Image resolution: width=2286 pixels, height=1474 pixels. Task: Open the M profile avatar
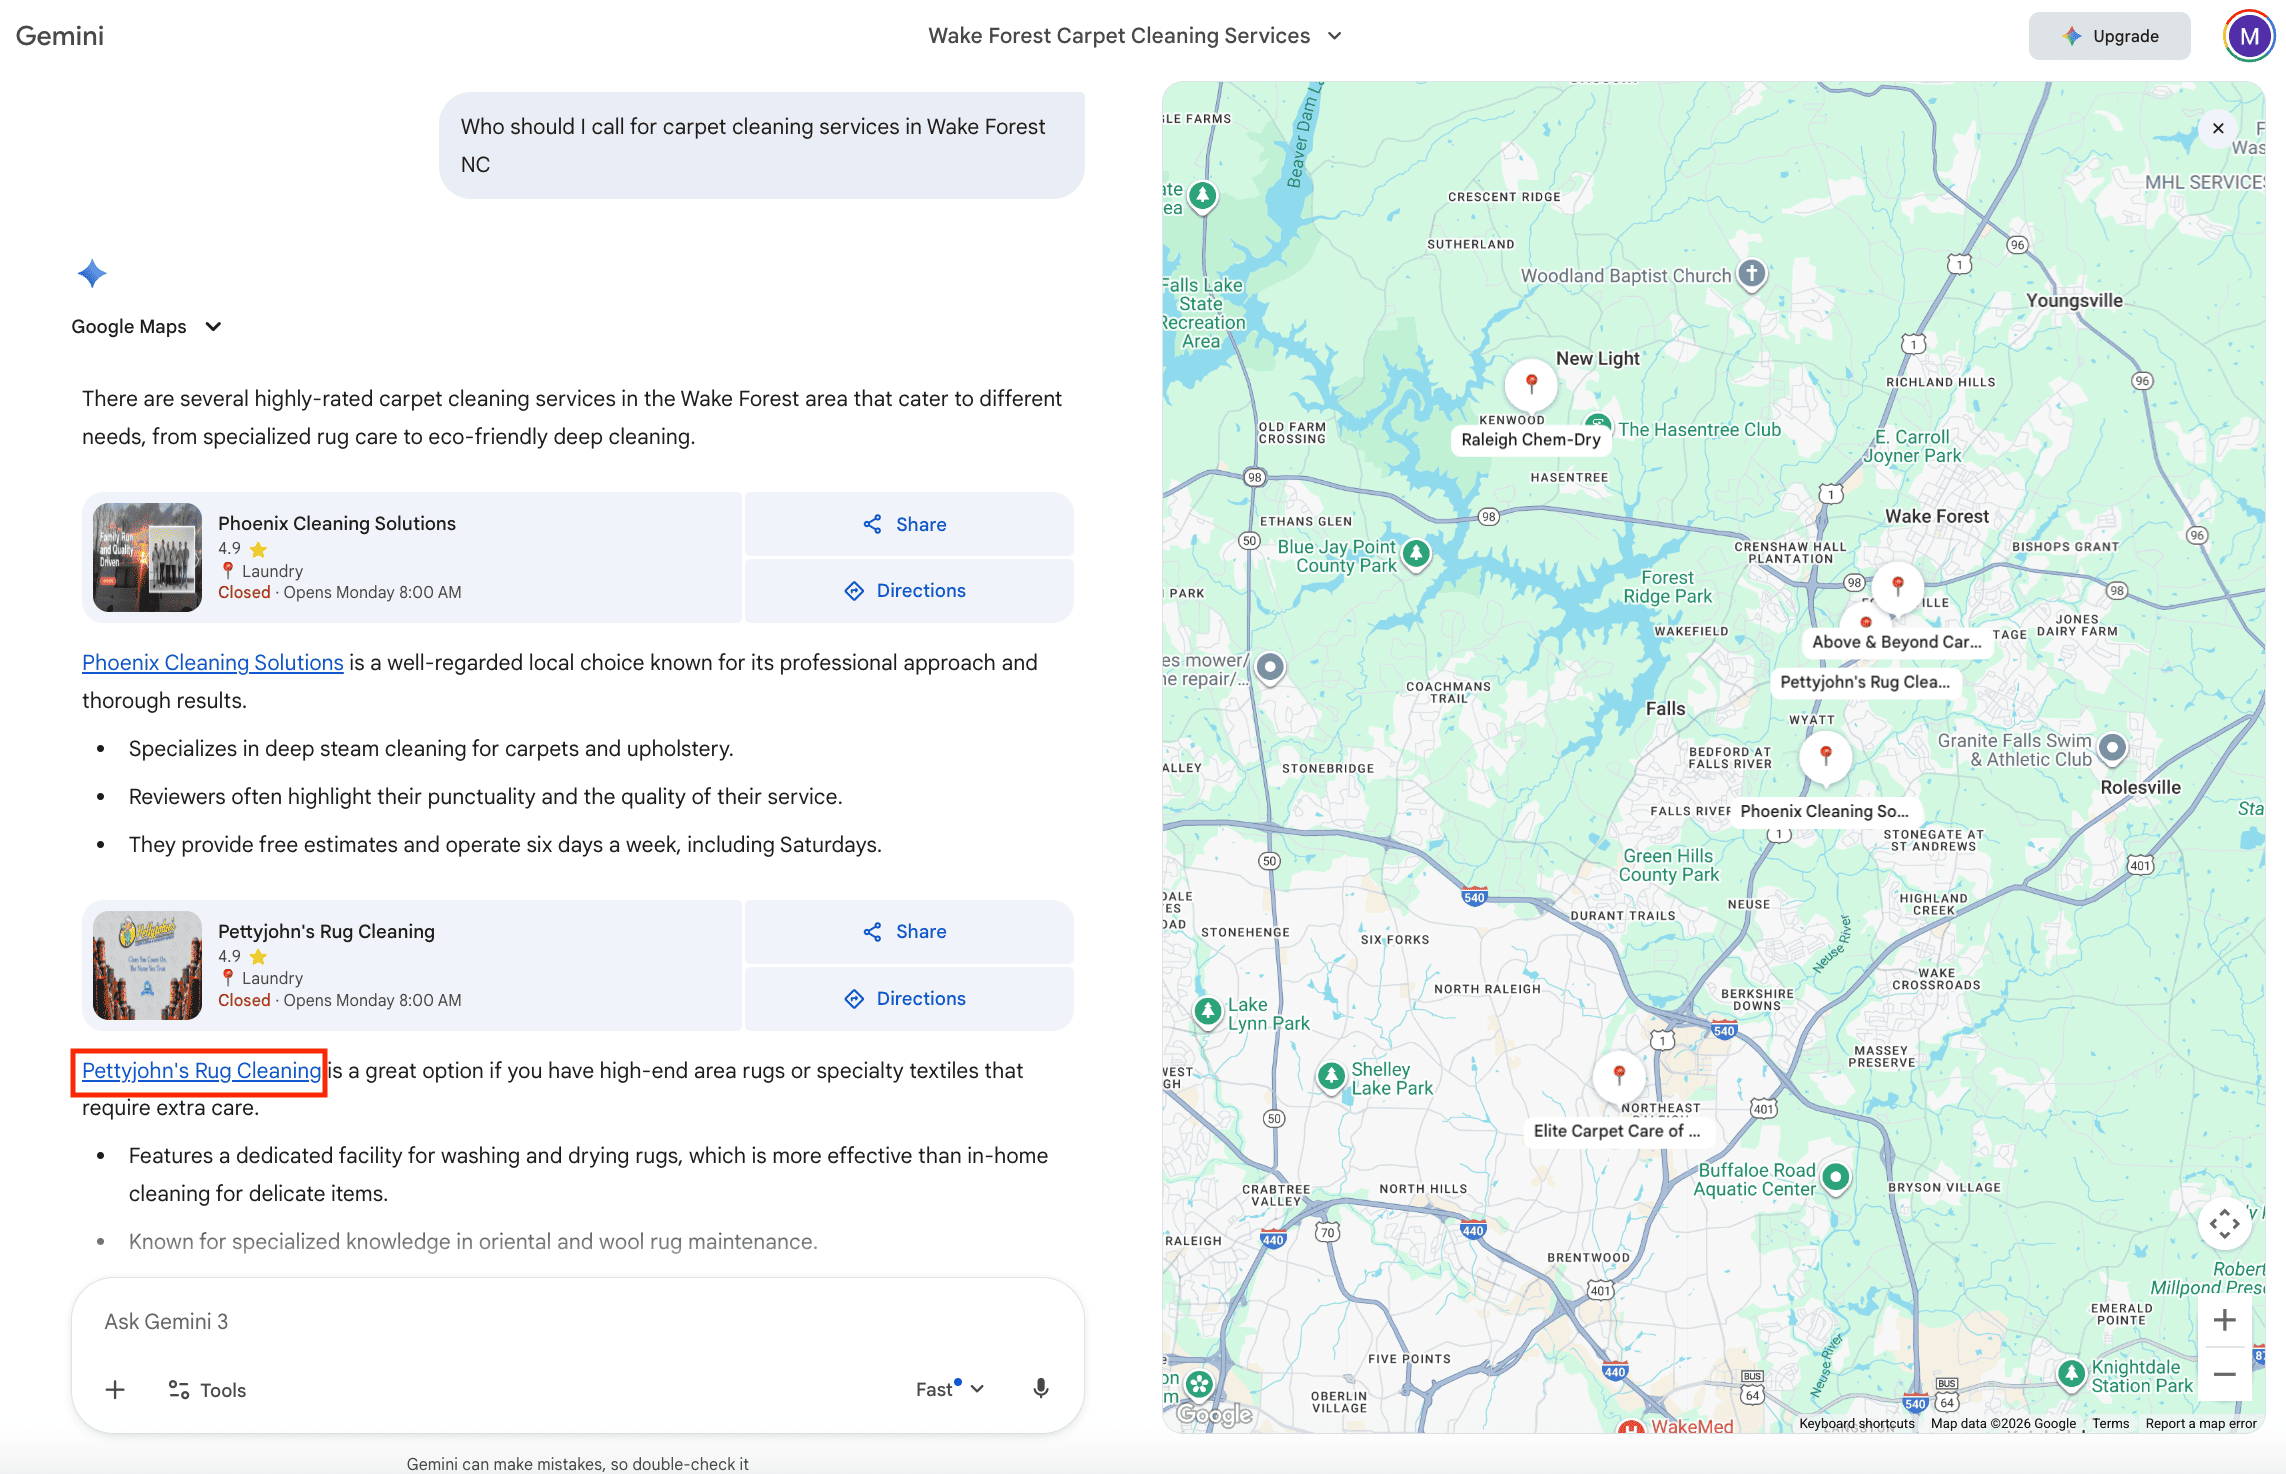pos(2249,36)
